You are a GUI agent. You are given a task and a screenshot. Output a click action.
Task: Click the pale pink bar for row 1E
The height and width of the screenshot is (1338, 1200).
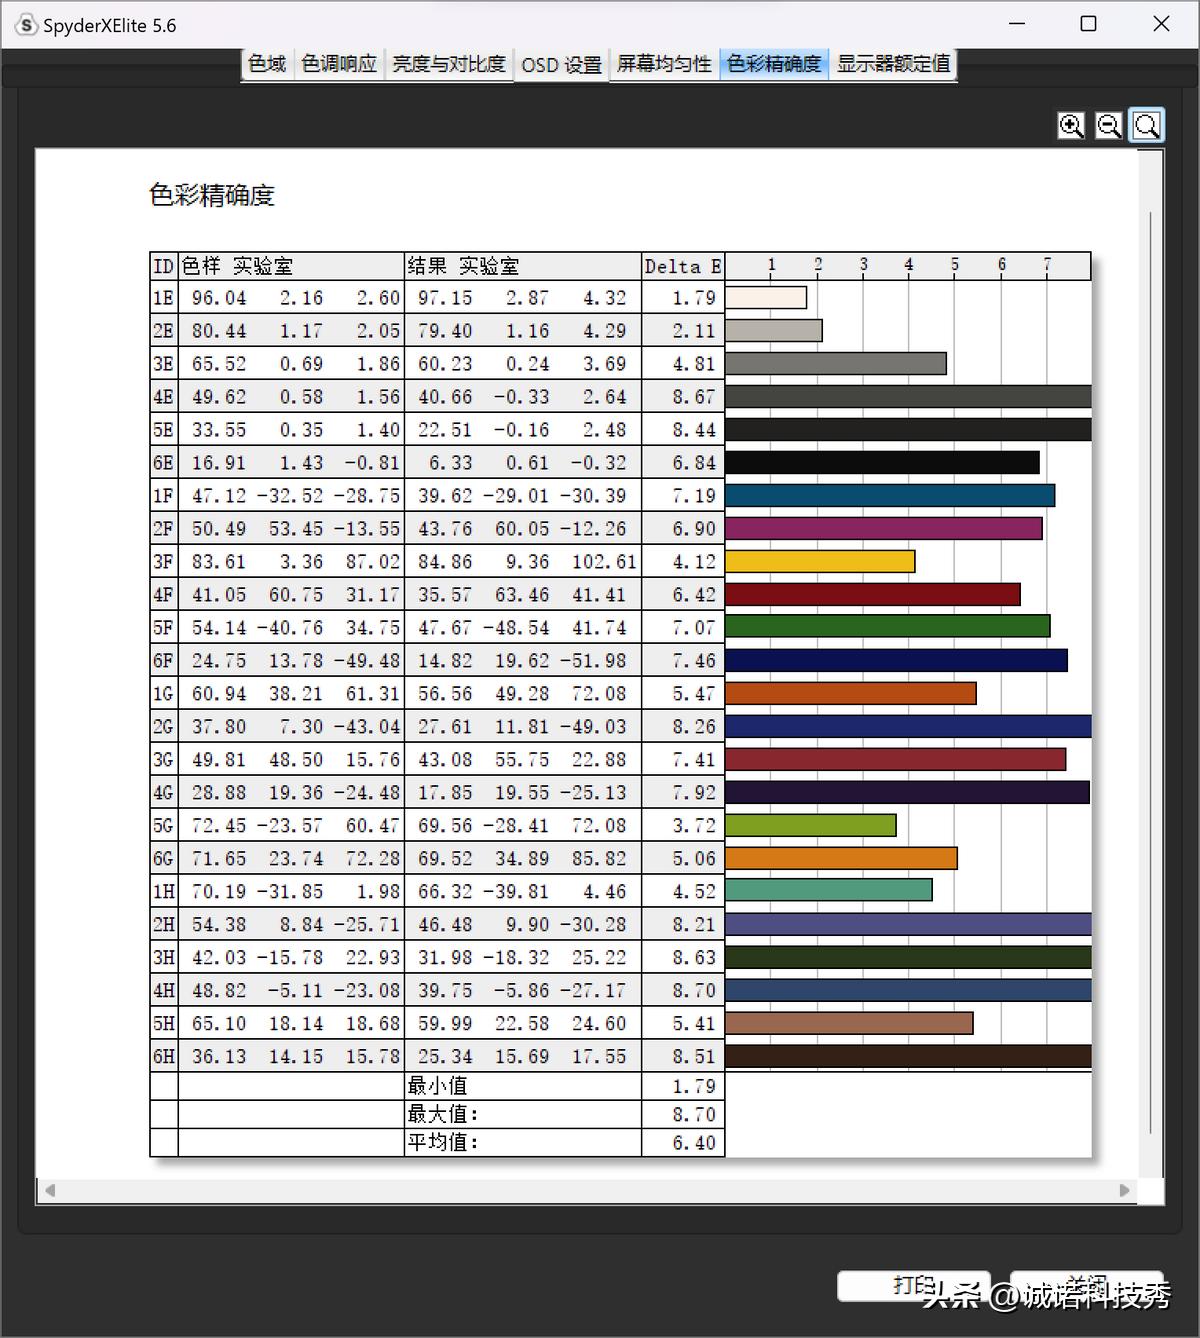[768, 297]
